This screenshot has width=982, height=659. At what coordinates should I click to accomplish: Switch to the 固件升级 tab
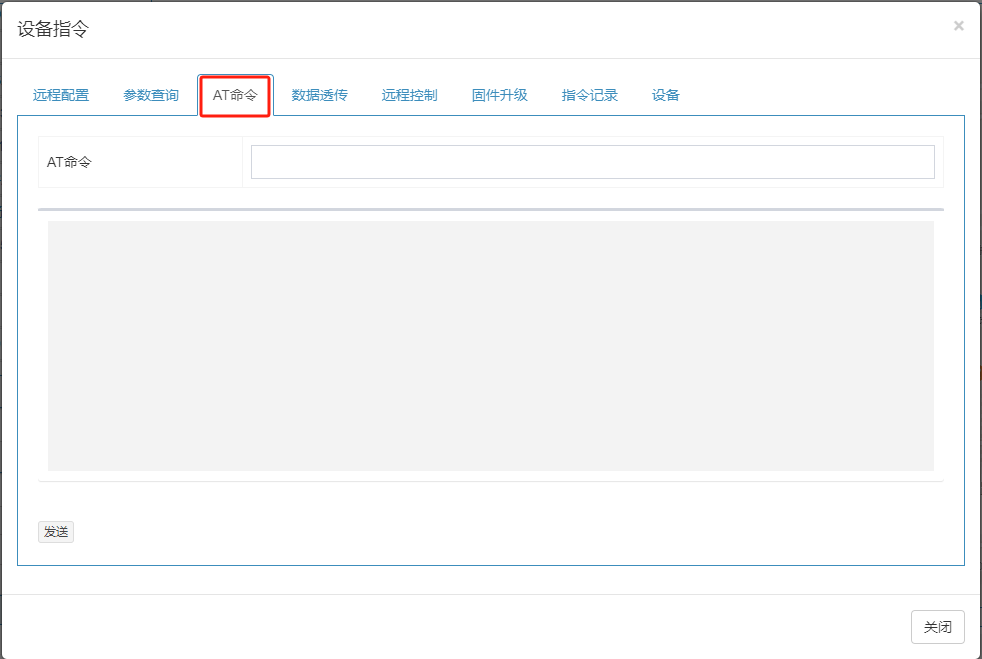click(x=499, y=96)
